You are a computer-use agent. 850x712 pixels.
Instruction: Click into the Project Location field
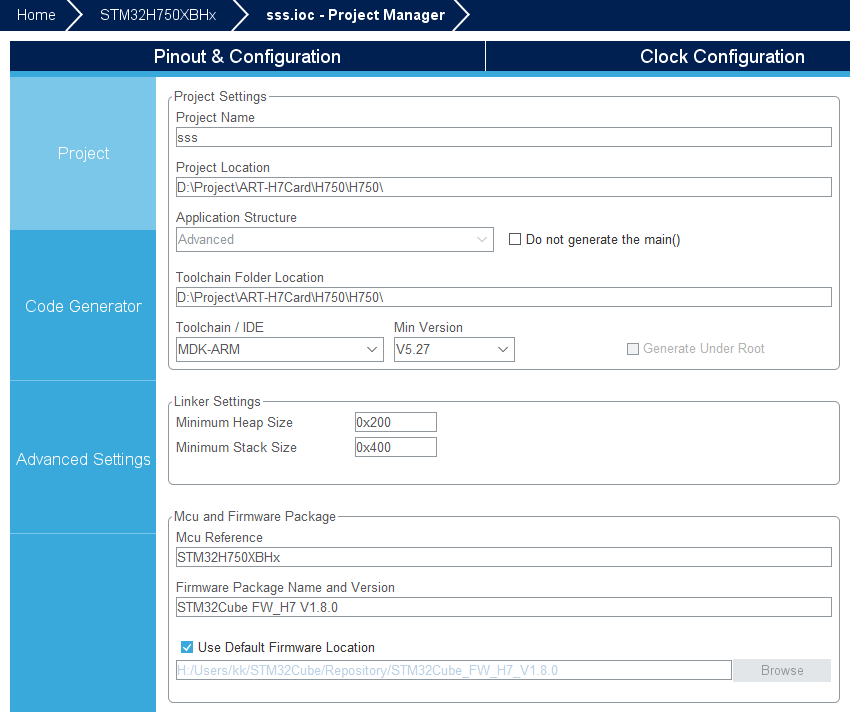click(x=504, y=187)
